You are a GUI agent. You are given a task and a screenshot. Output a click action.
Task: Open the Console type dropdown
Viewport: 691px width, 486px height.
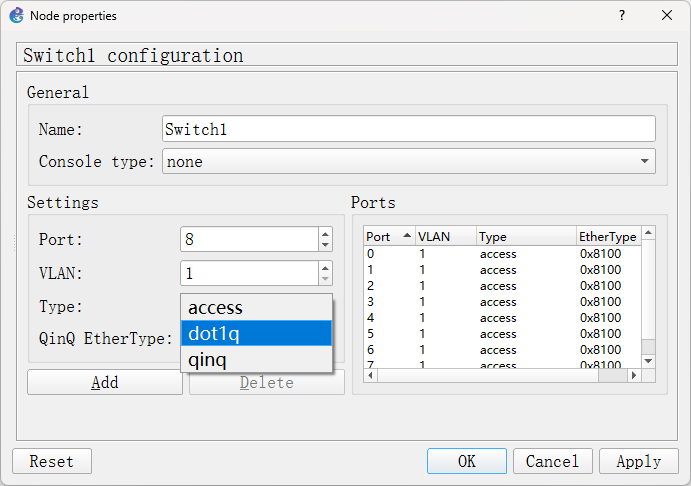point(408,161)
